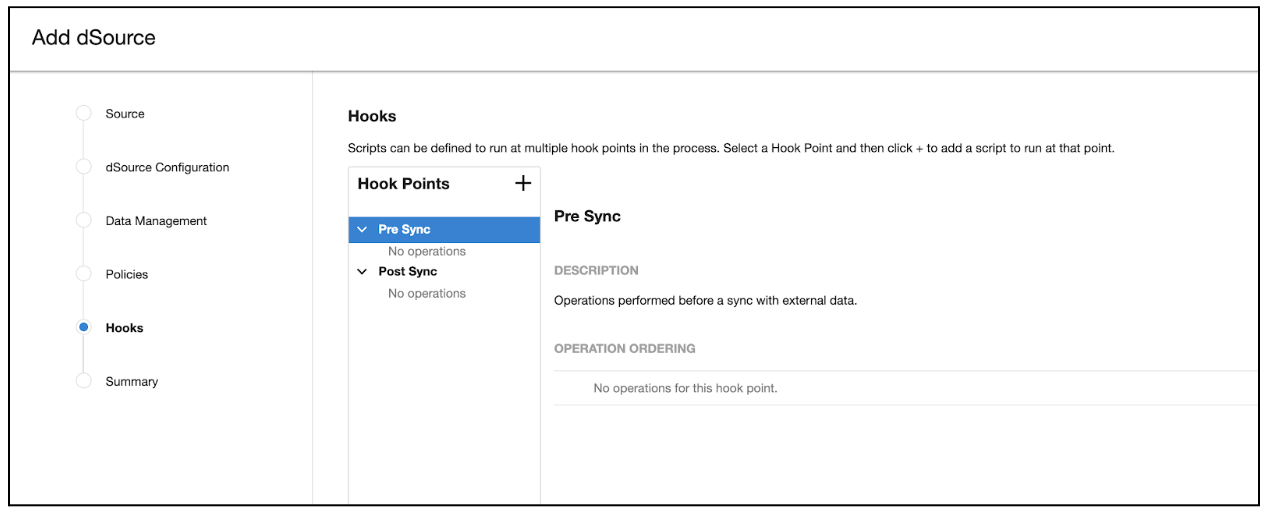The width and height of the screenshot is (1264, 512).
Task: Click the dSource Configuration step circle
Action: pyautogui.click(x=84, y=167)
